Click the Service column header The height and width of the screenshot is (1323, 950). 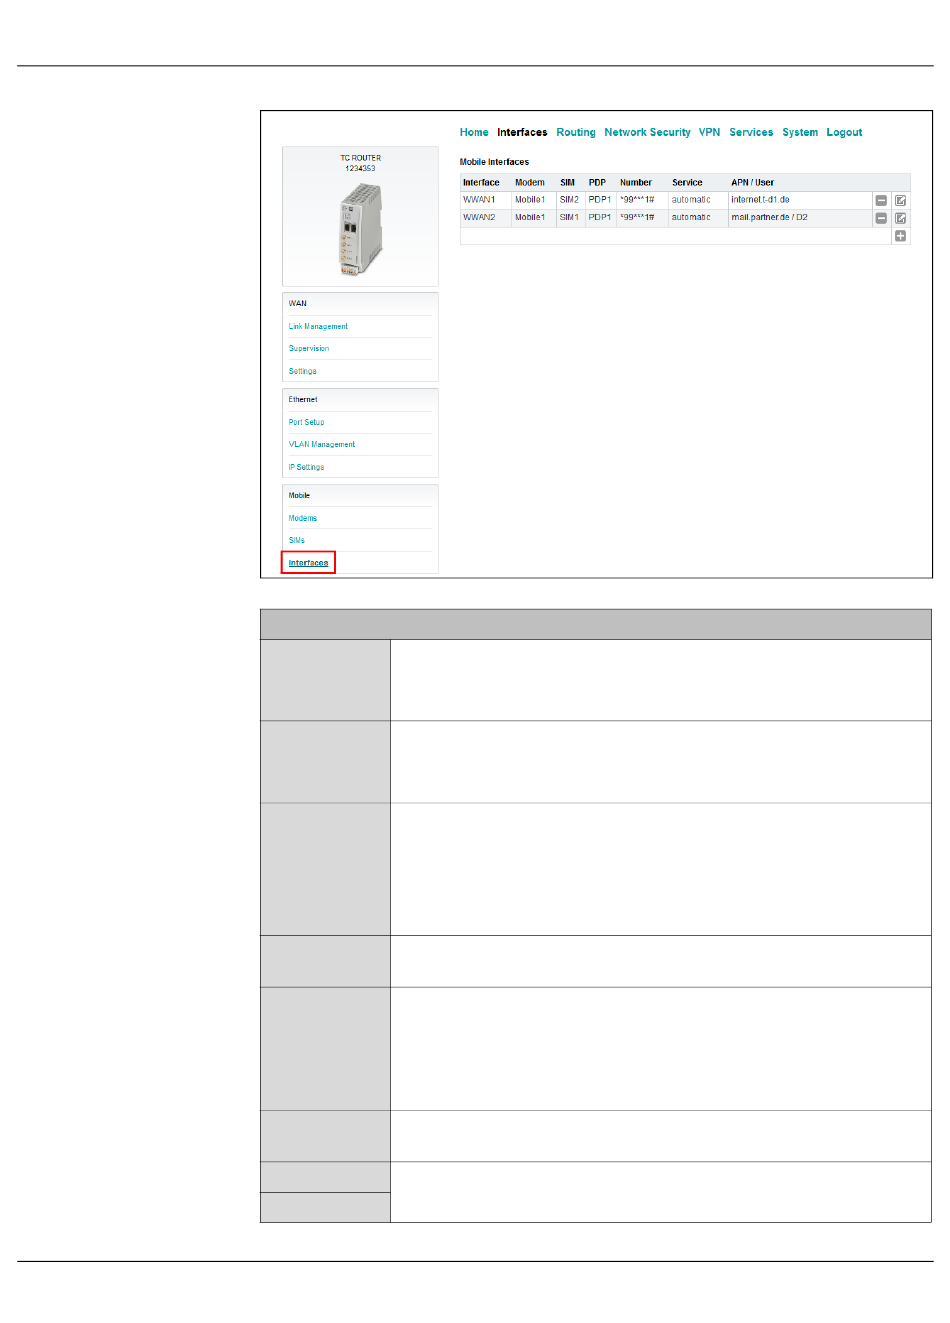687,183
